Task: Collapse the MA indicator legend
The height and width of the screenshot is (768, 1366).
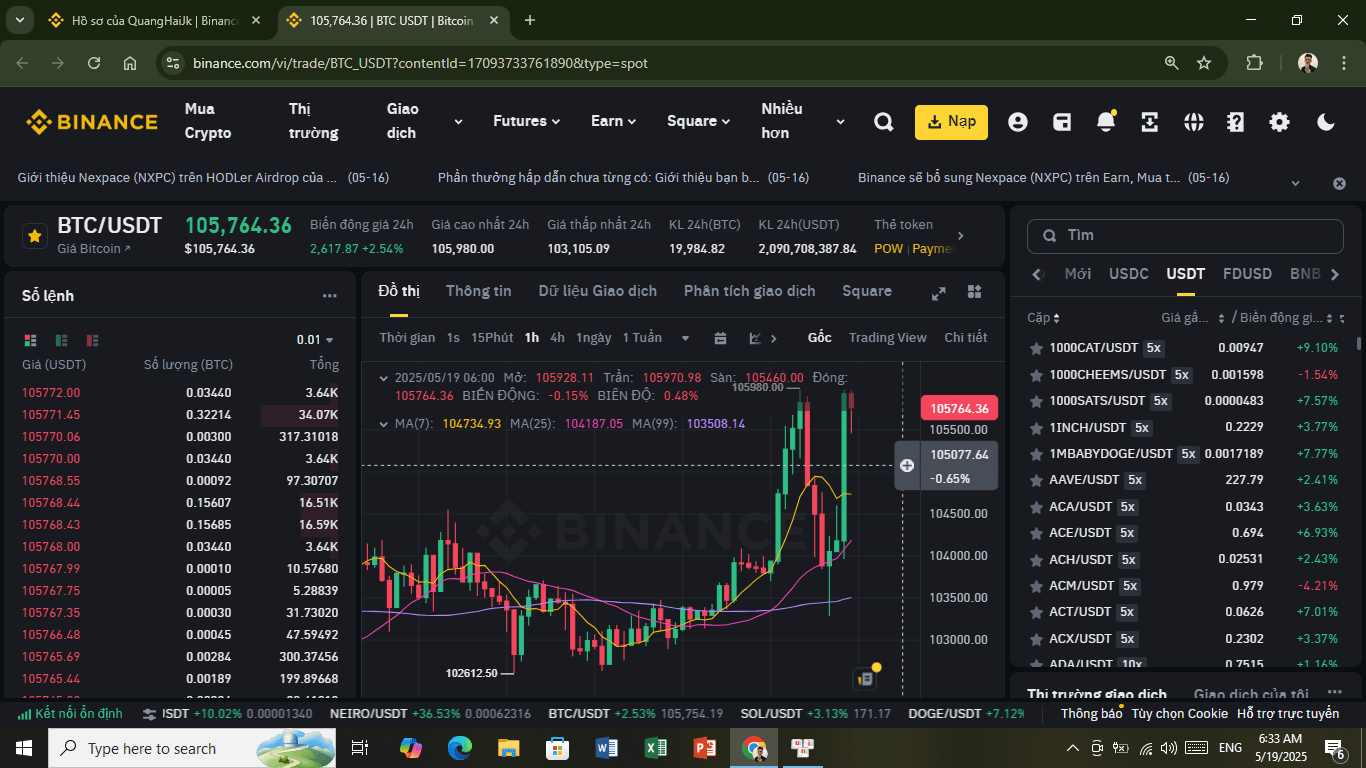Action: (383, 424)
